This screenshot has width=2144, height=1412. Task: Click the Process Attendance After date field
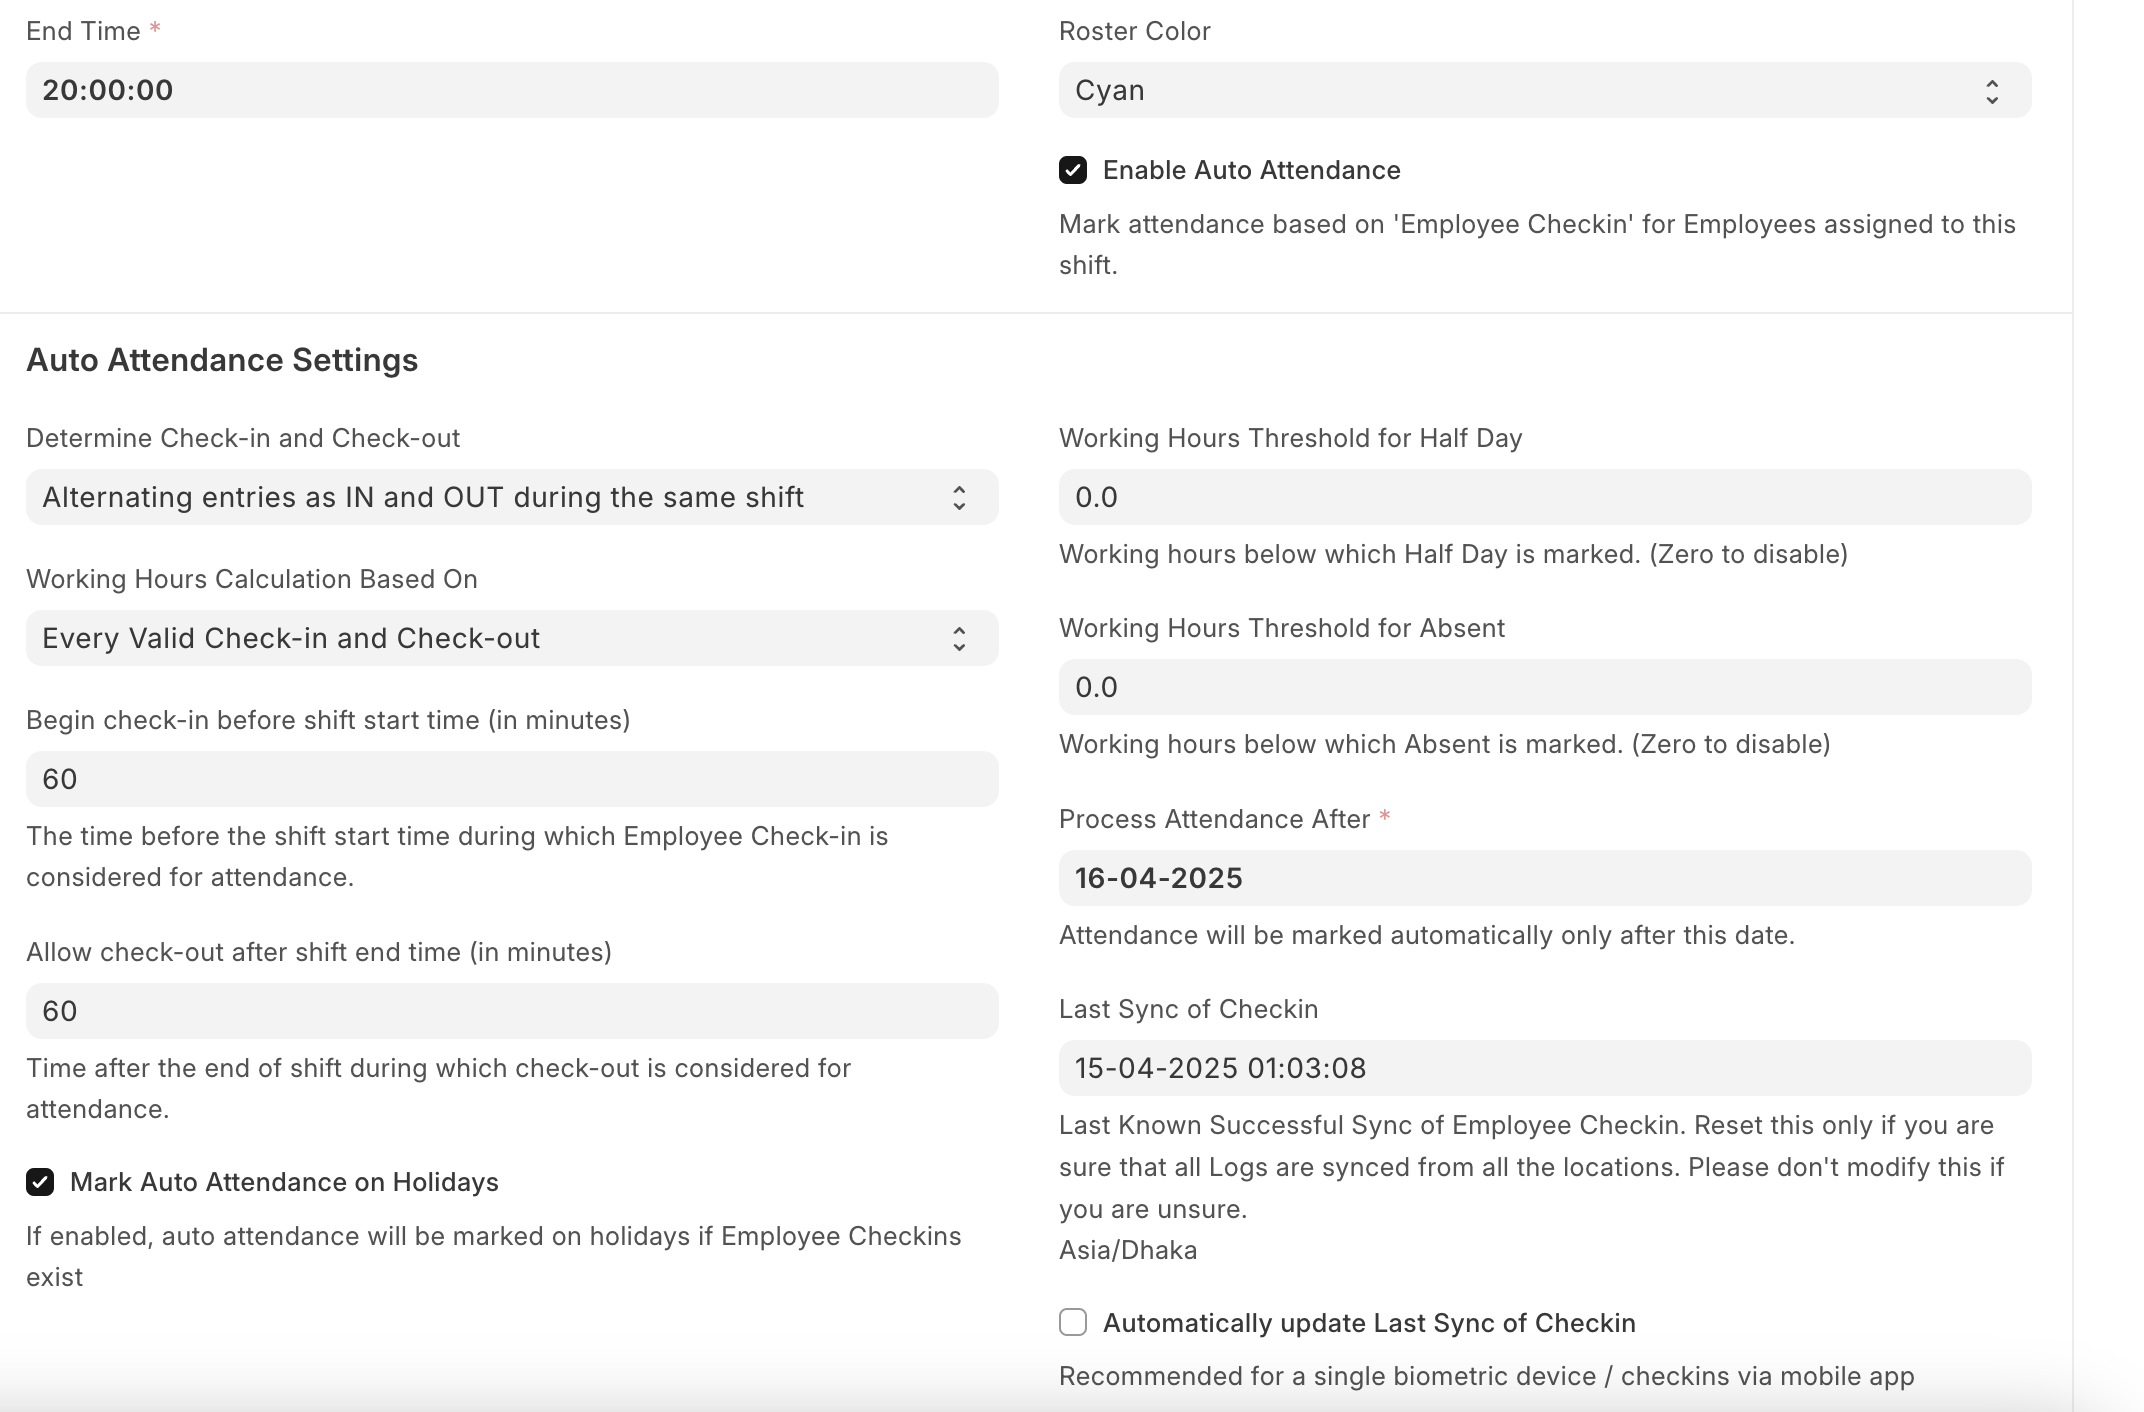[x=1545, y=878]
